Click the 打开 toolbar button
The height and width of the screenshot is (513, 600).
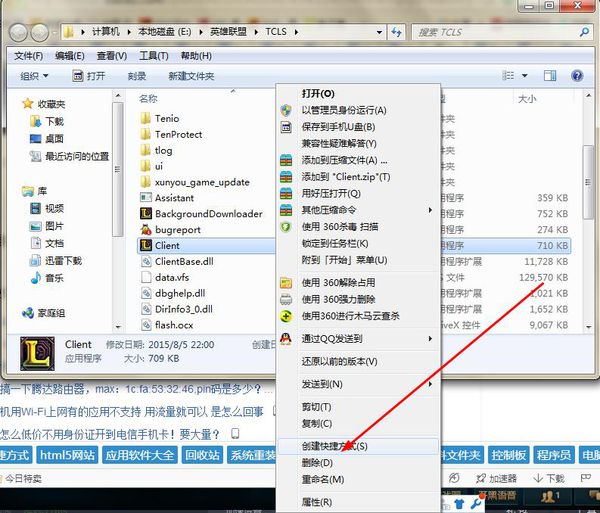[89, 76]
